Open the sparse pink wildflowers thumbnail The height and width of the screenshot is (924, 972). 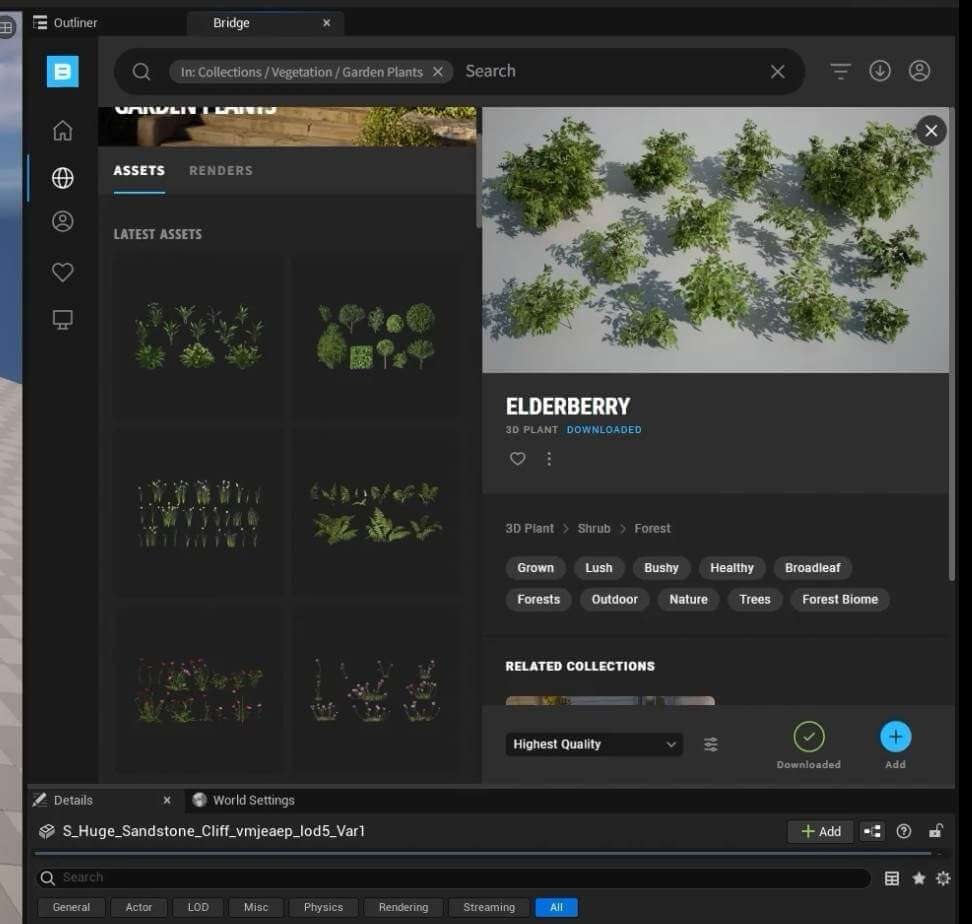376,690
